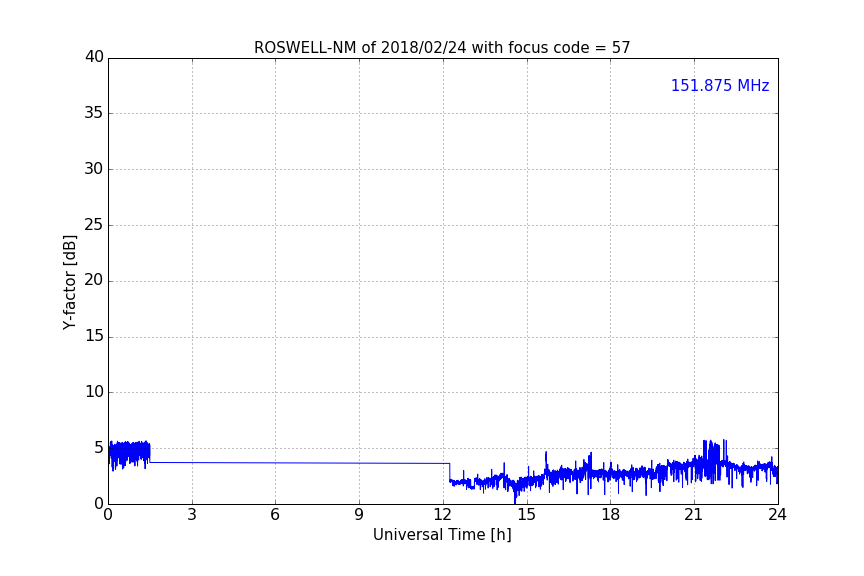Click x-axis tick label '18'

[611, 515]
